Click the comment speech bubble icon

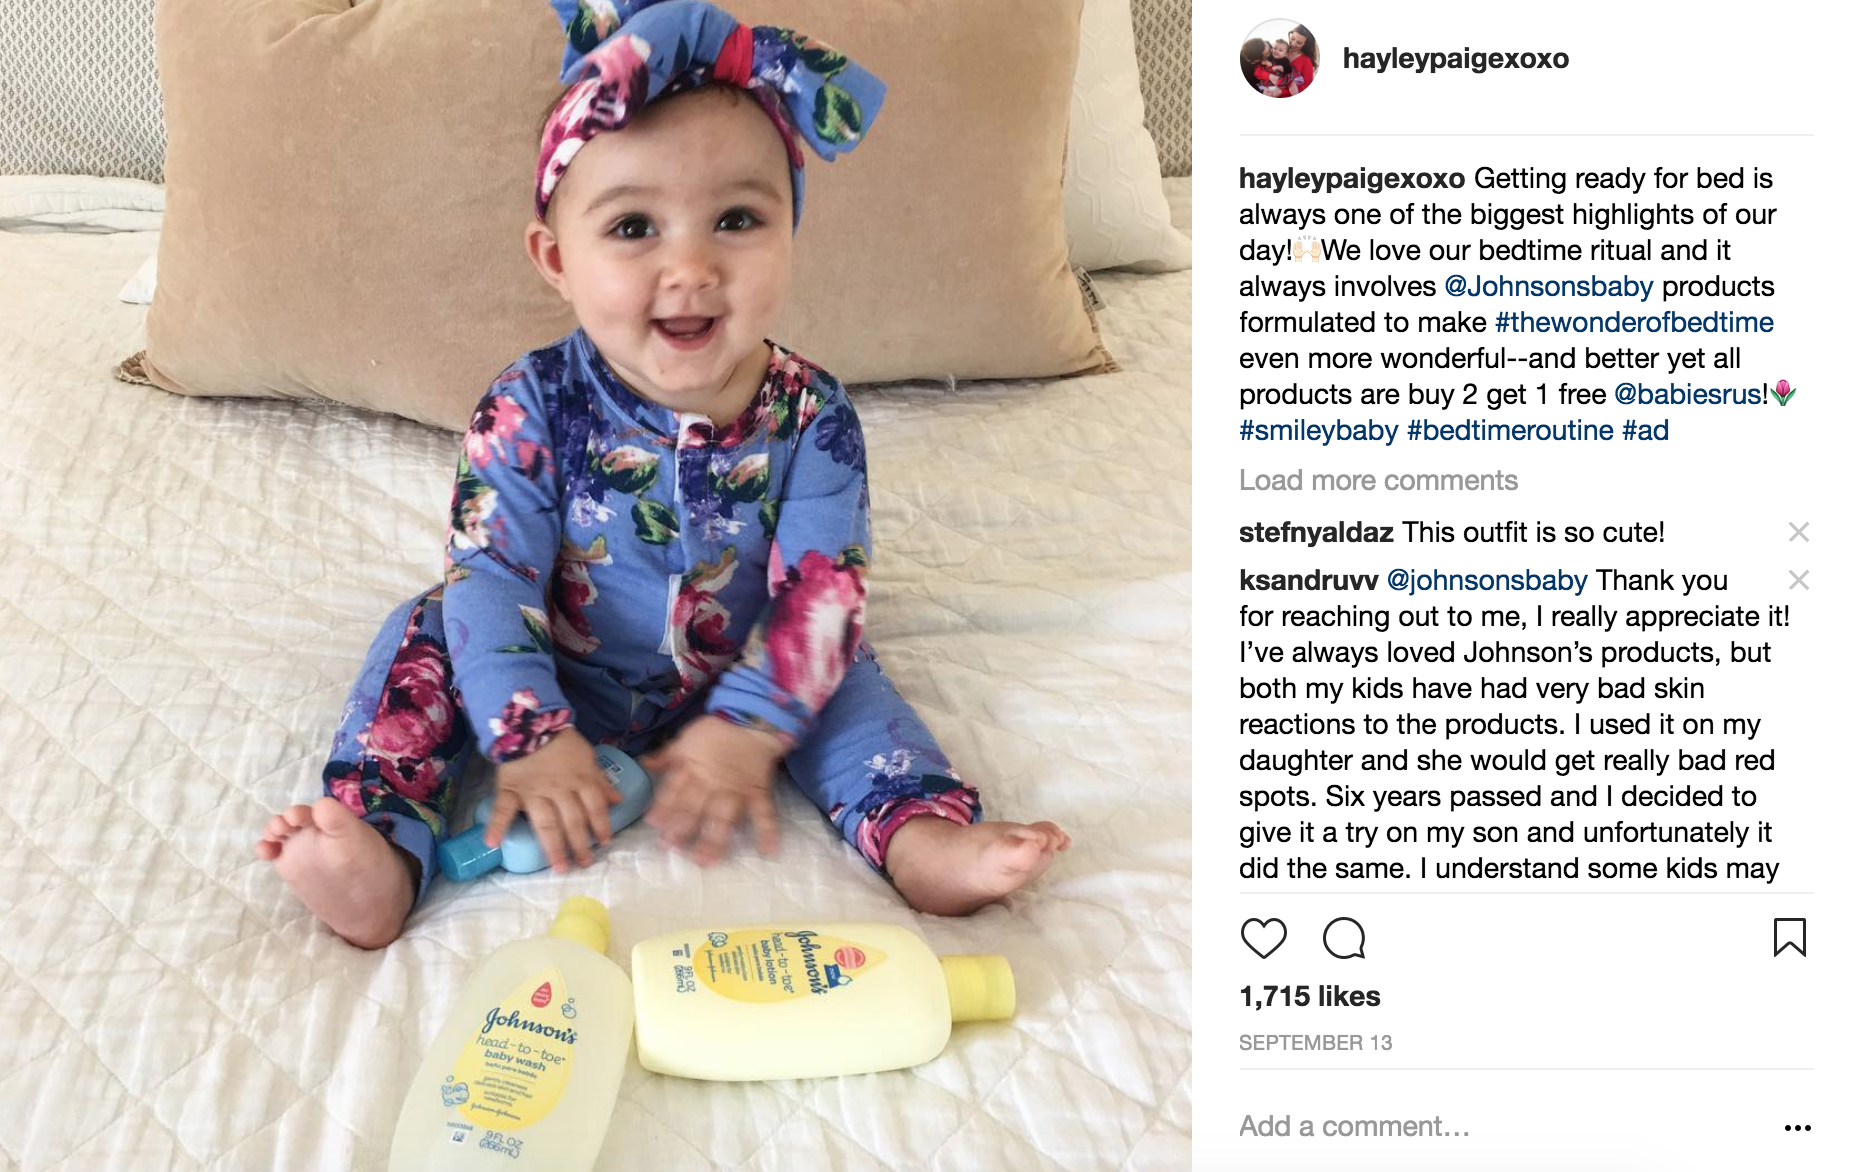coord(1343,938)
